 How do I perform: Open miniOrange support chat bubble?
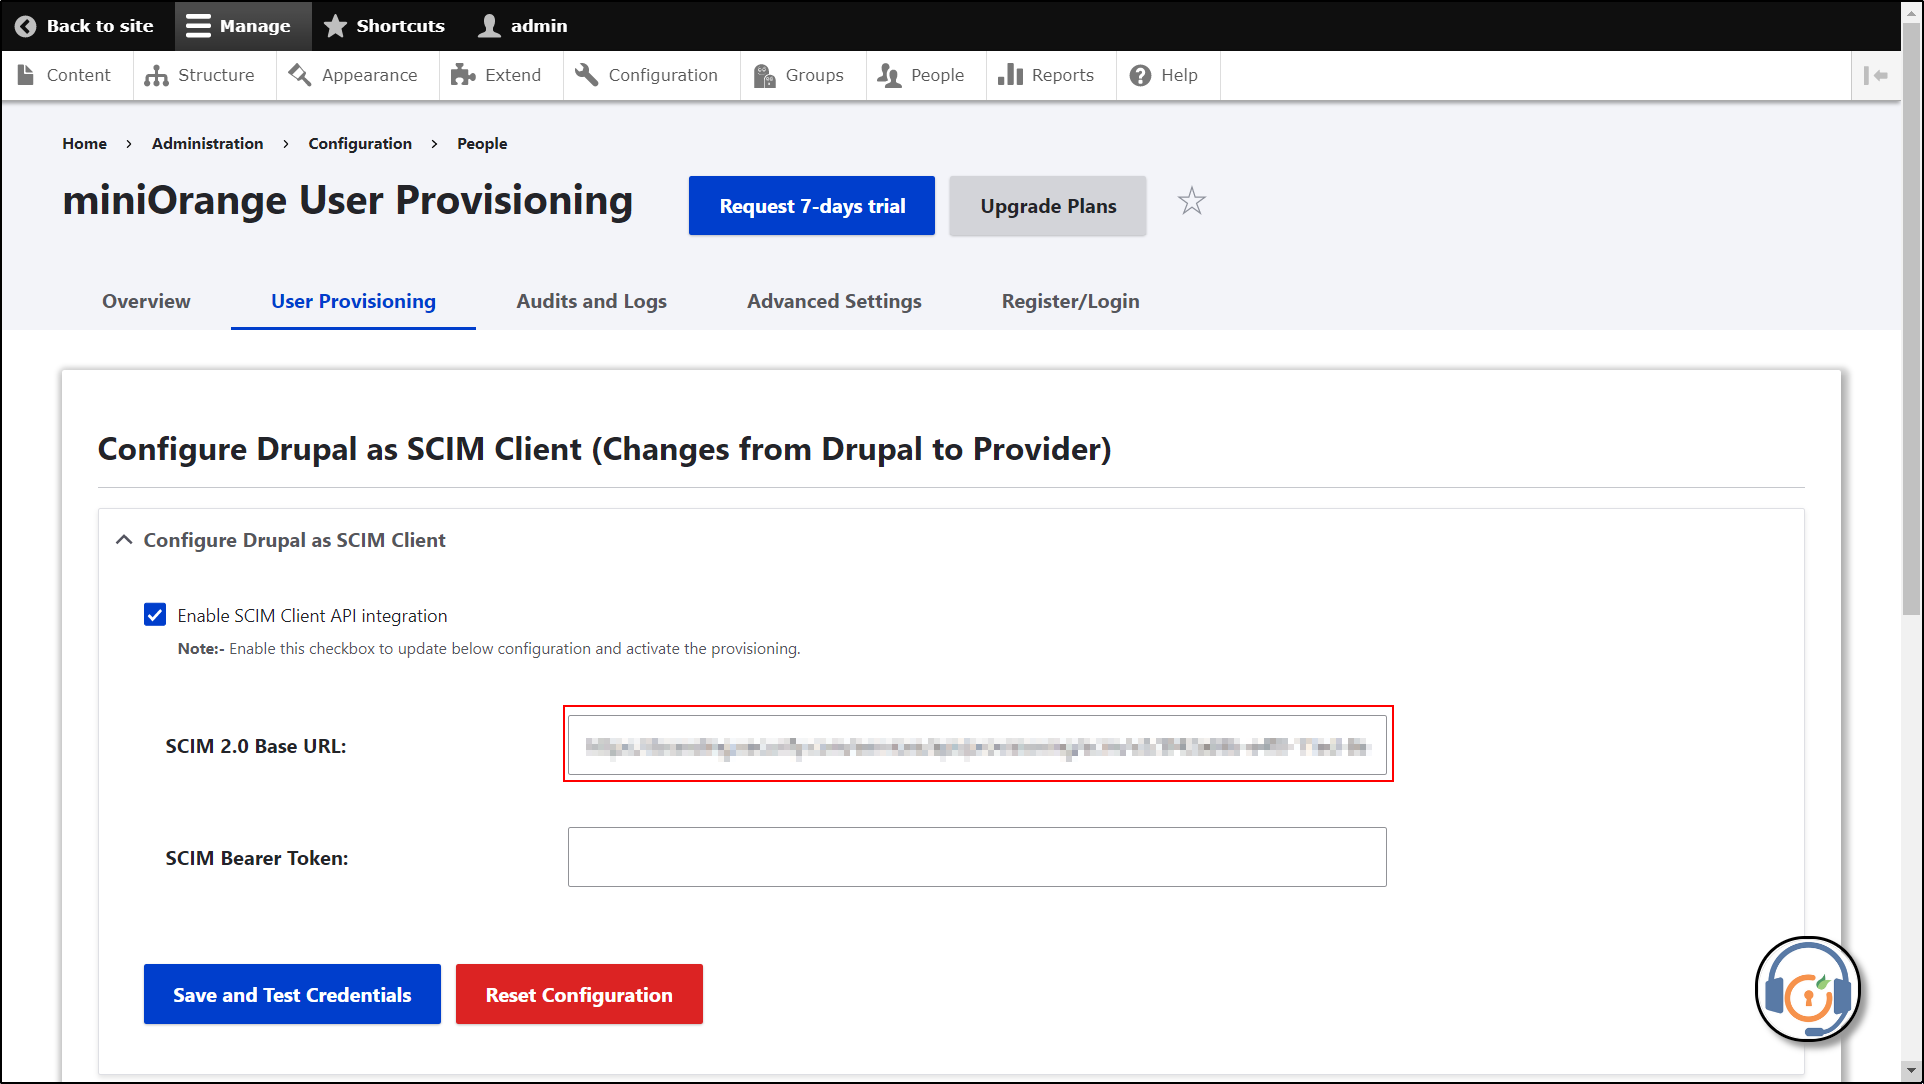click(x=1806, y=990)
